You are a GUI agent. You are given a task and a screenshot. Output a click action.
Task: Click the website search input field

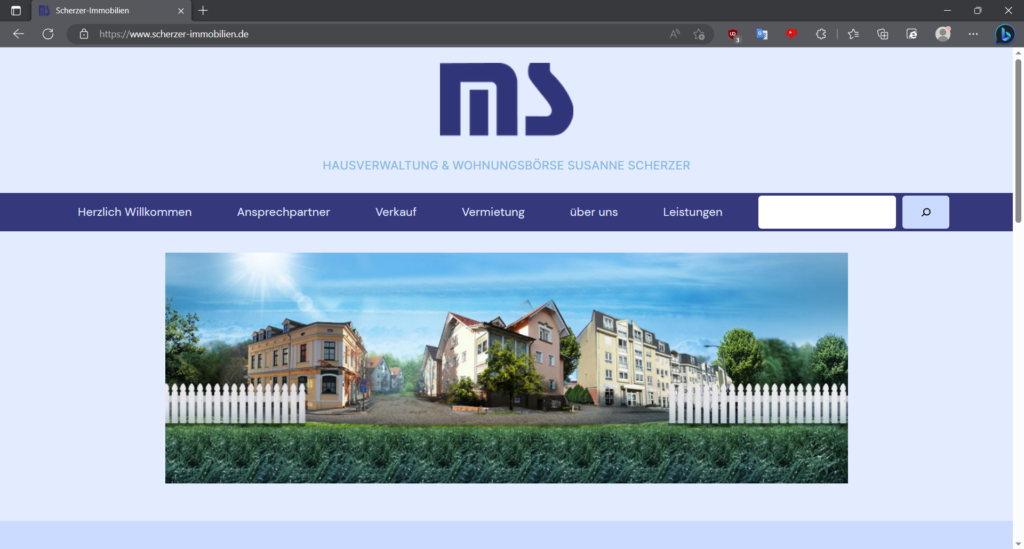[x=827, y=212]
